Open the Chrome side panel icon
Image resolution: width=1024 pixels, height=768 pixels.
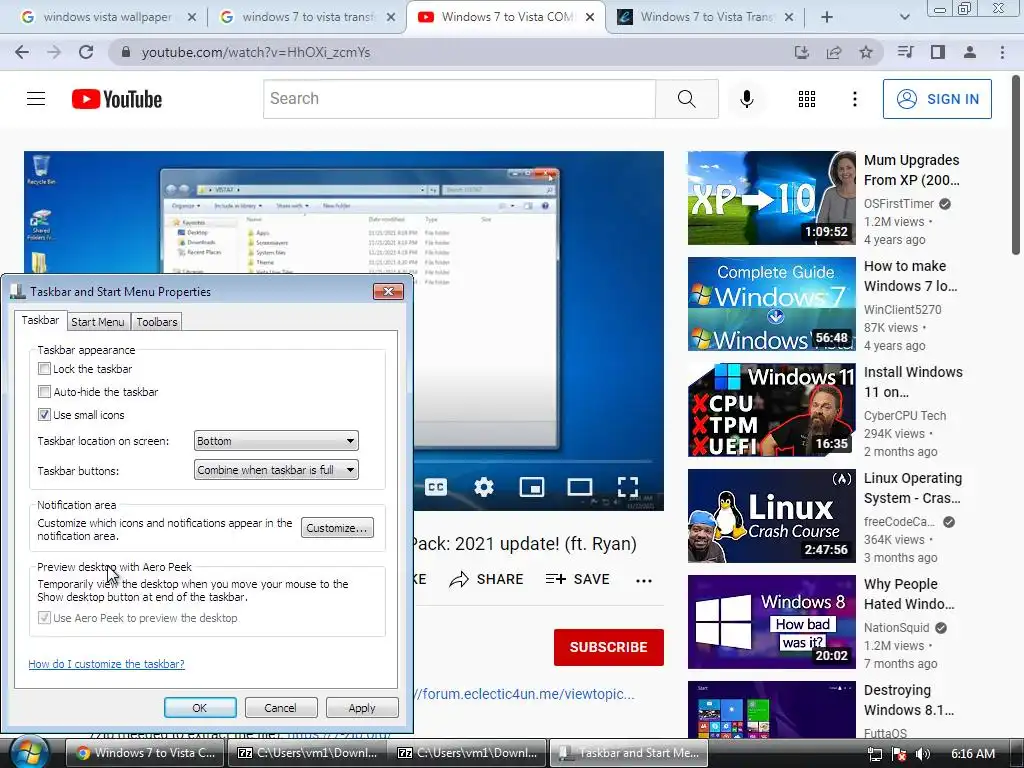[x=938, y=52]
